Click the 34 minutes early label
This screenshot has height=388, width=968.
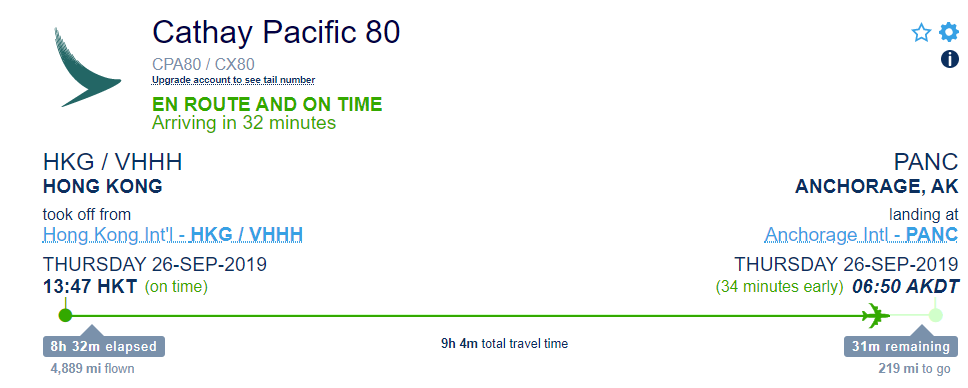point(779,287)
